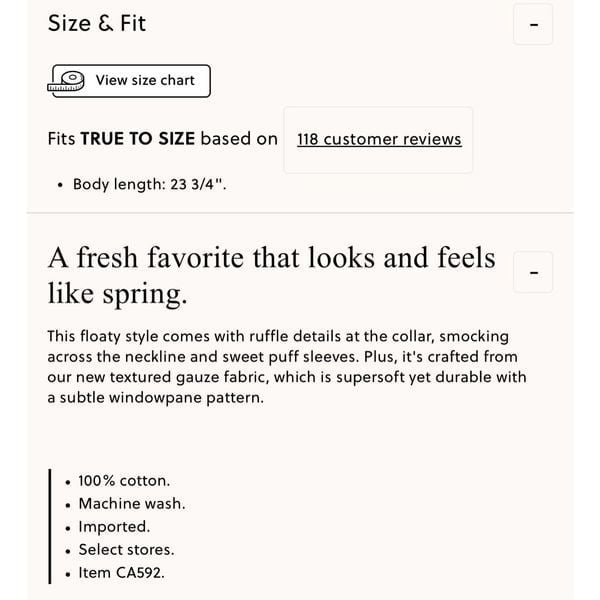Image resolution: width=600 pixels, height=600 pixels.
Task: Click the 'A fresh favorite' headline text
Action: click(x=271, y=276)
